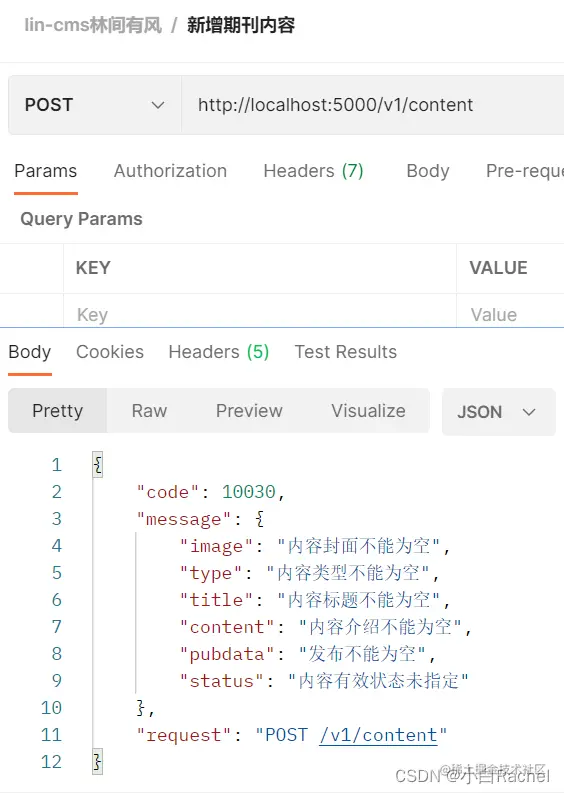
Task: Click the "type" key in response
Action: (211, 573)
